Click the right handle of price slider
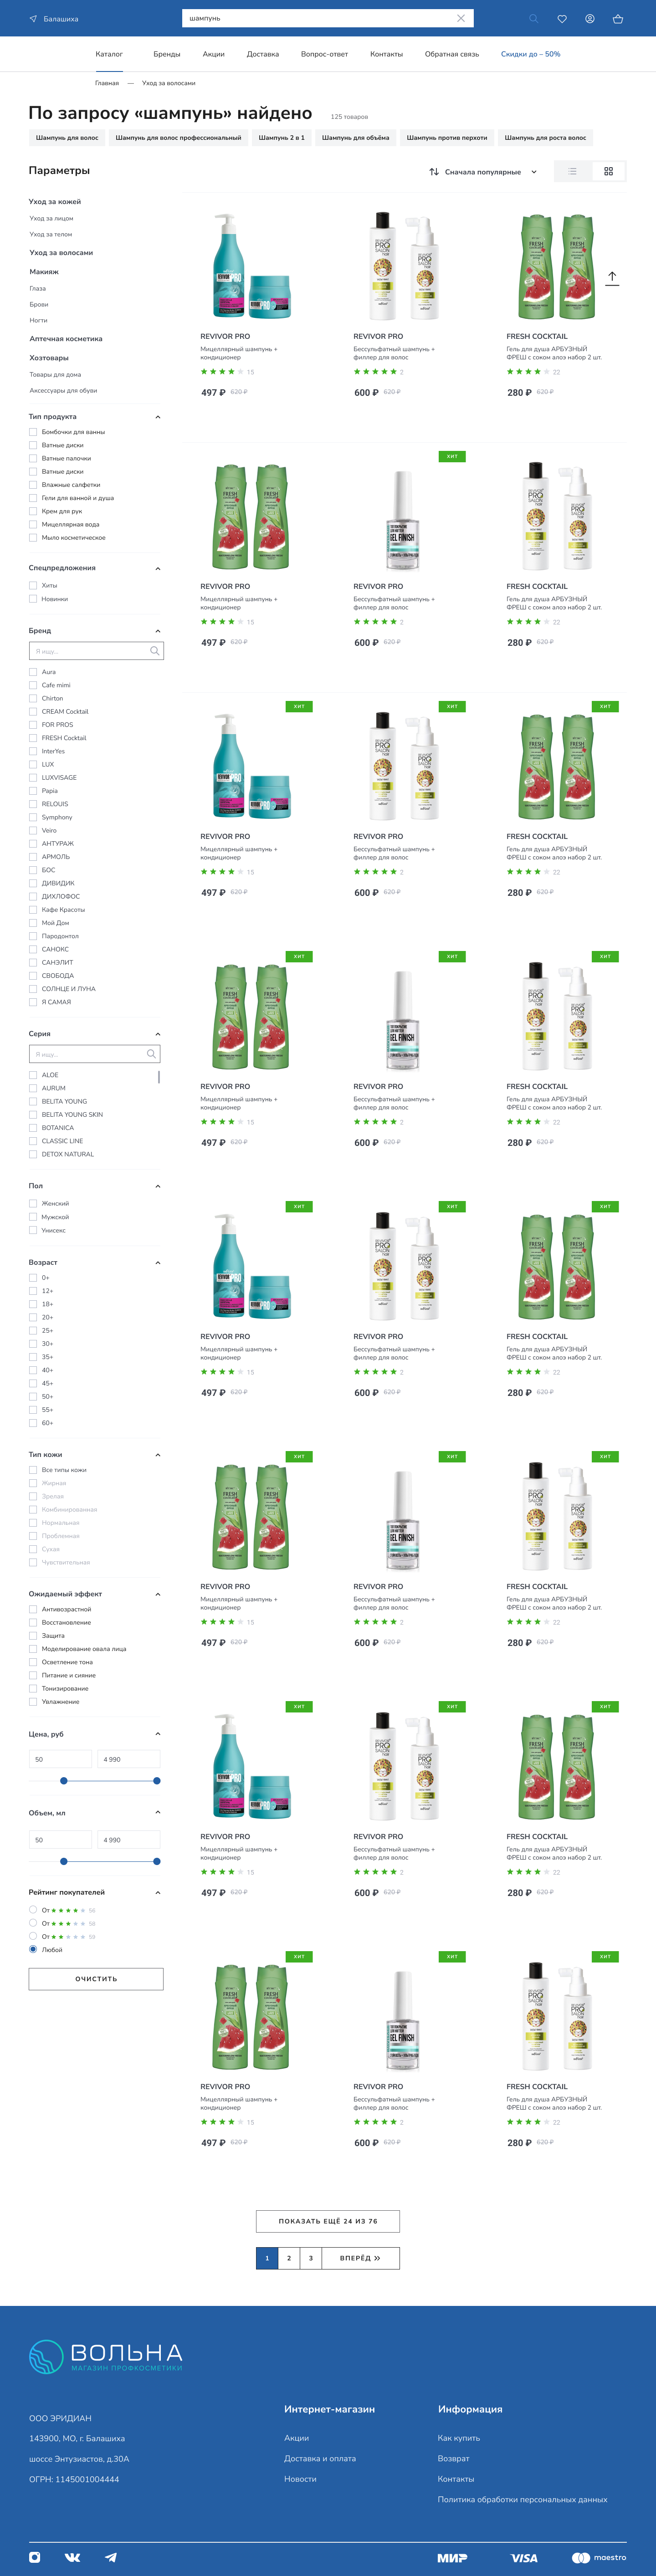 (157, 1781)
